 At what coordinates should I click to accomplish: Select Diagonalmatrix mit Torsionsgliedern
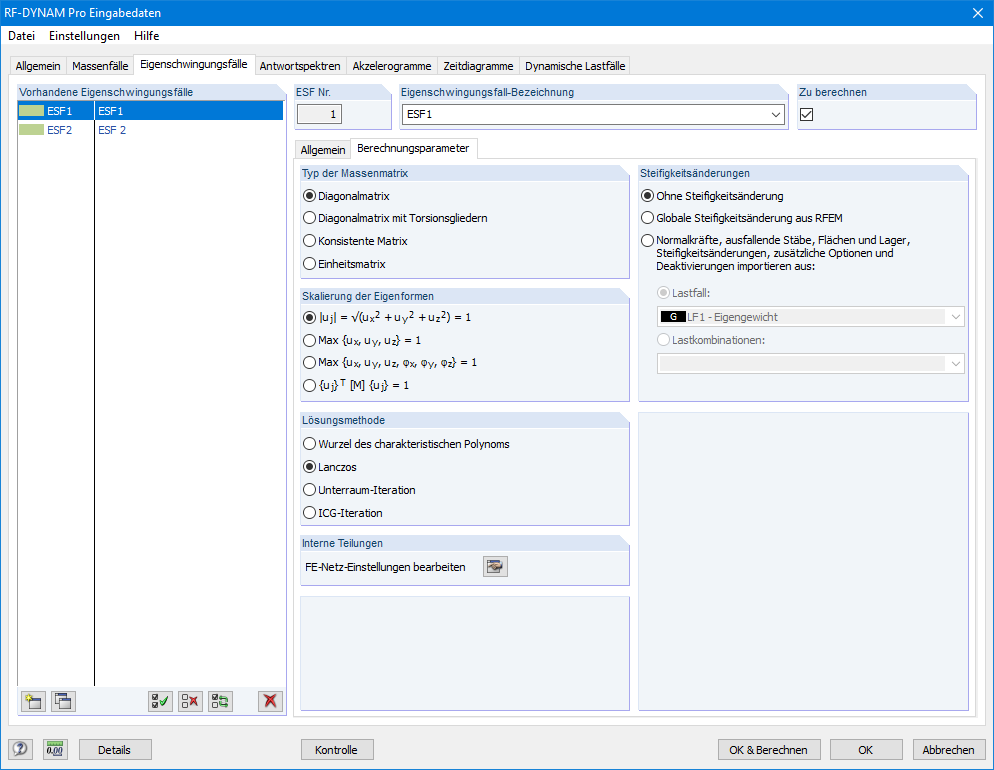coord(309,218)
